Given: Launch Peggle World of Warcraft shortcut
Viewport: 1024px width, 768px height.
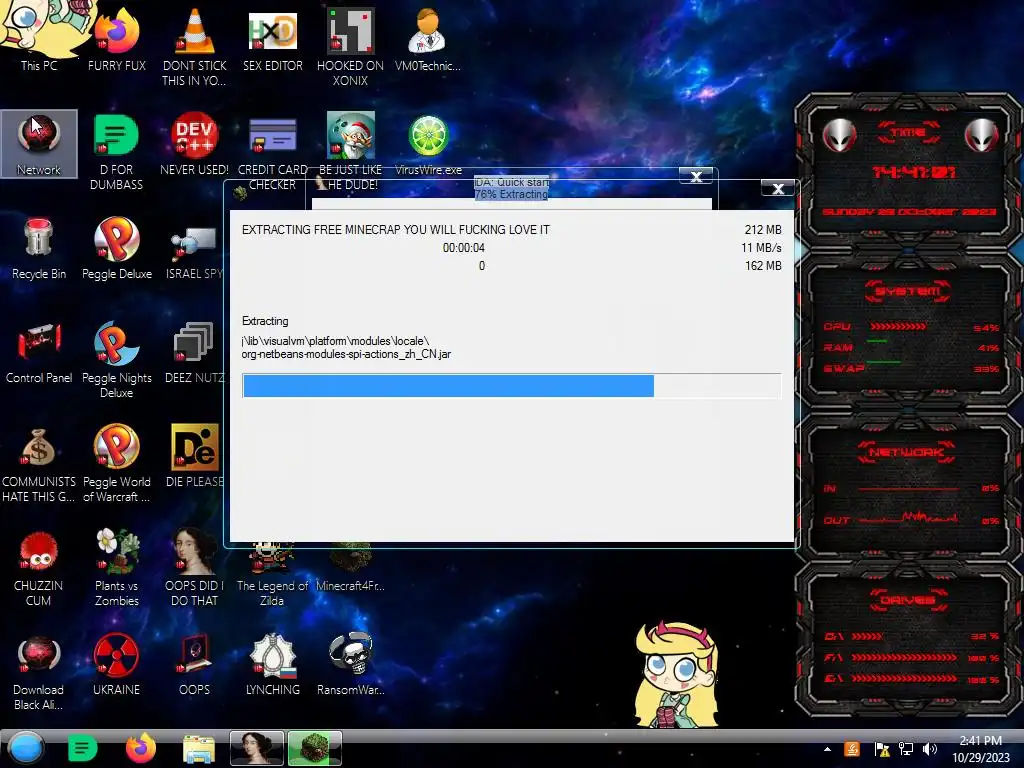Looking at the screenshot, I should coord(116,462).
